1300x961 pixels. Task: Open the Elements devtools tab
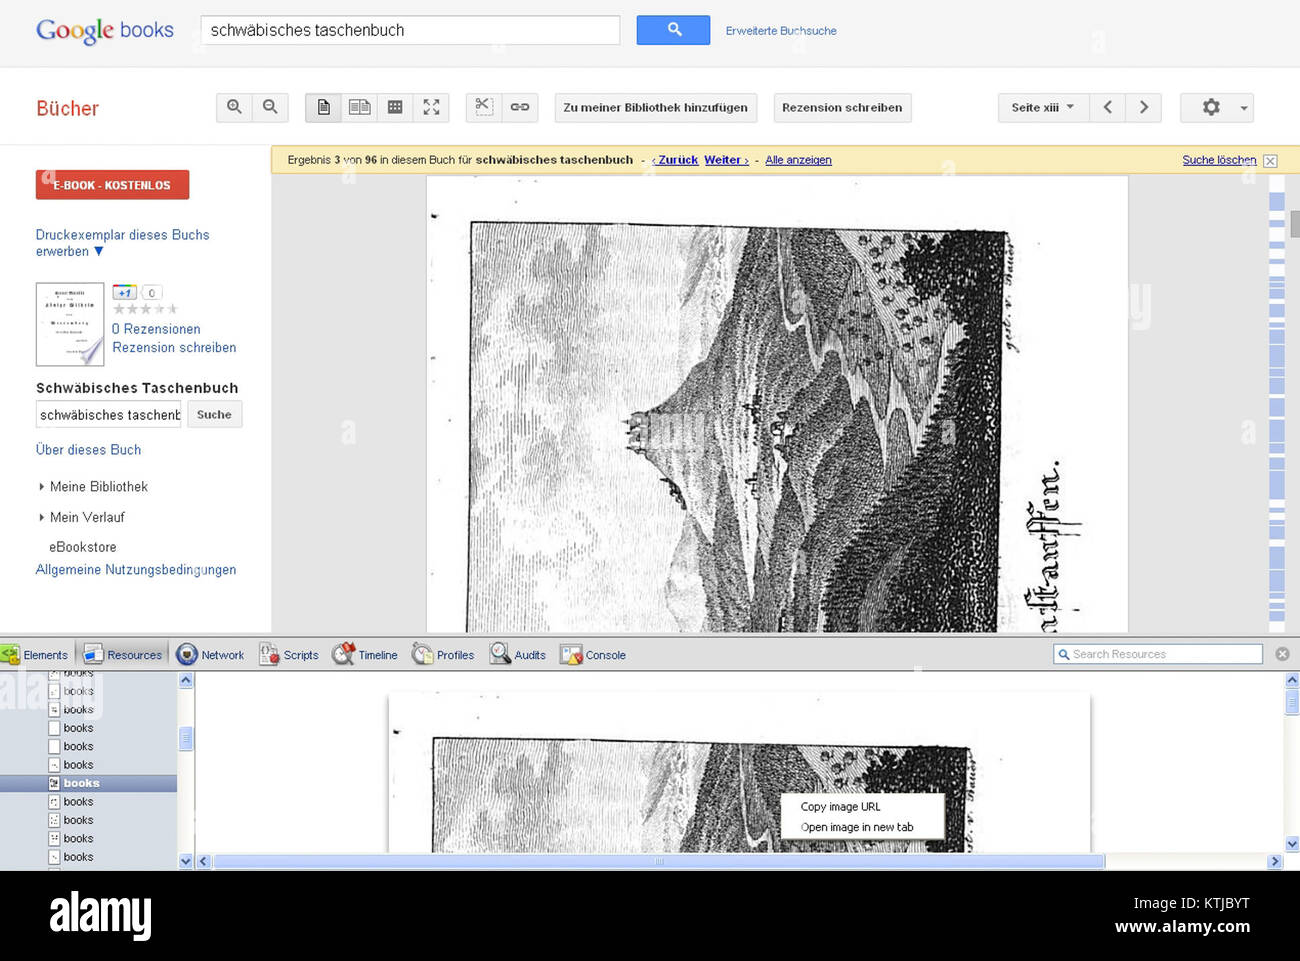(35, 655)
